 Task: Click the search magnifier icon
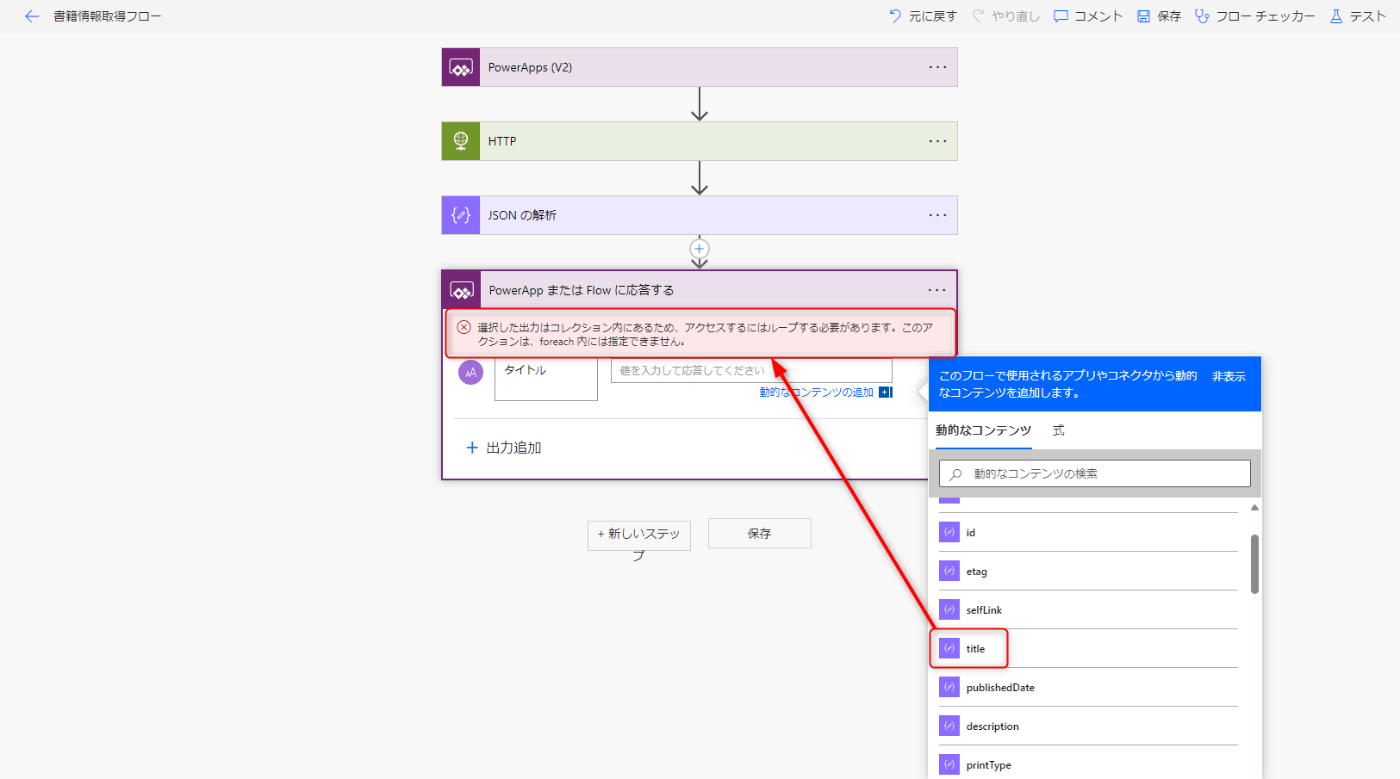point(957,474)
